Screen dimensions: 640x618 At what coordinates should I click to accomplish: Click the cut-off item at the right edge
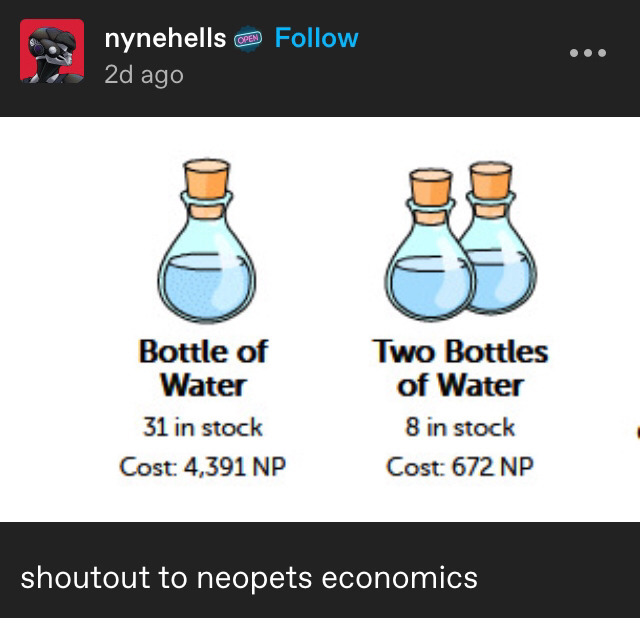638,431
